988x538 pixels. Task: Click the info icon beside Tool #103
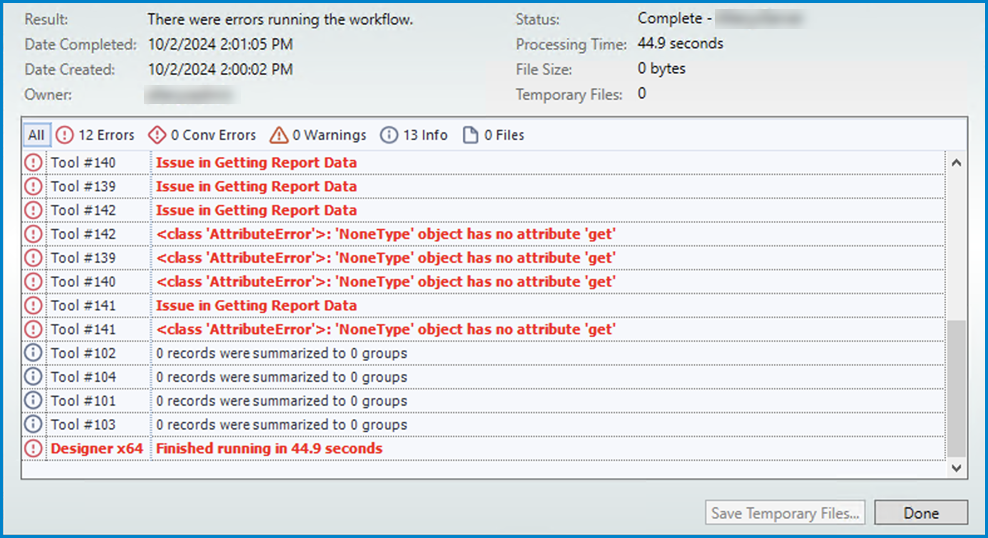tap(33, 425)
